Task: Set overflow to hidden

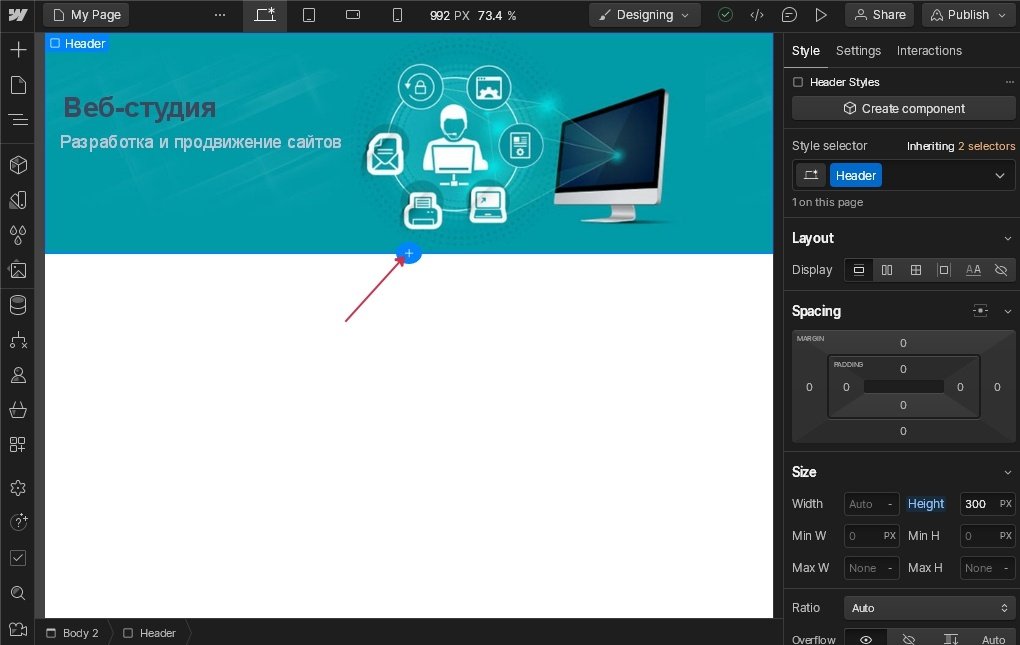Action: 909,639
